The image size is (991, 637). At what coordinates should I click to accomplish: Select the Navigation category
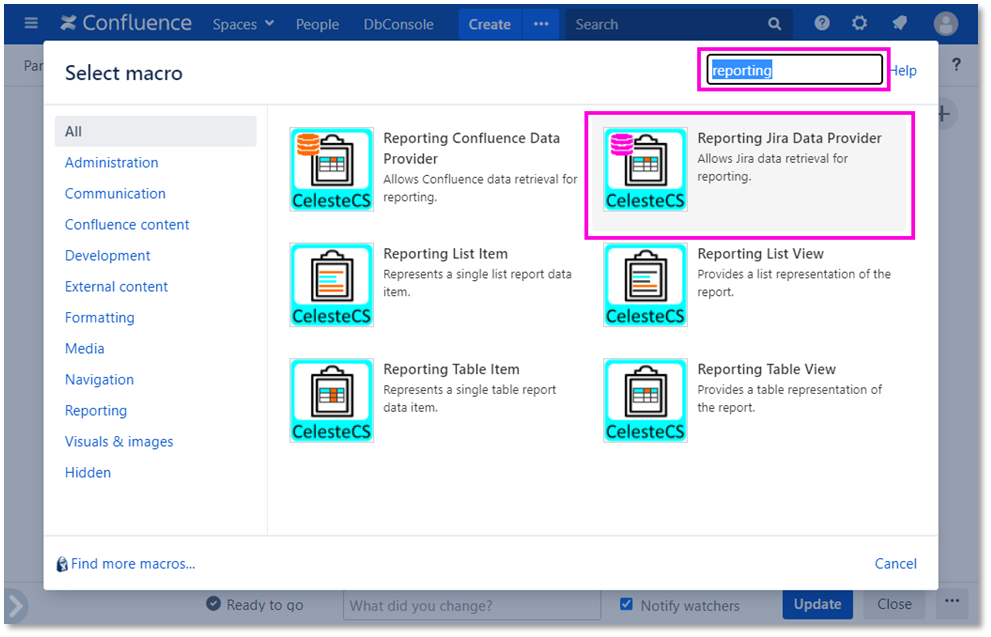pos(99,379)
